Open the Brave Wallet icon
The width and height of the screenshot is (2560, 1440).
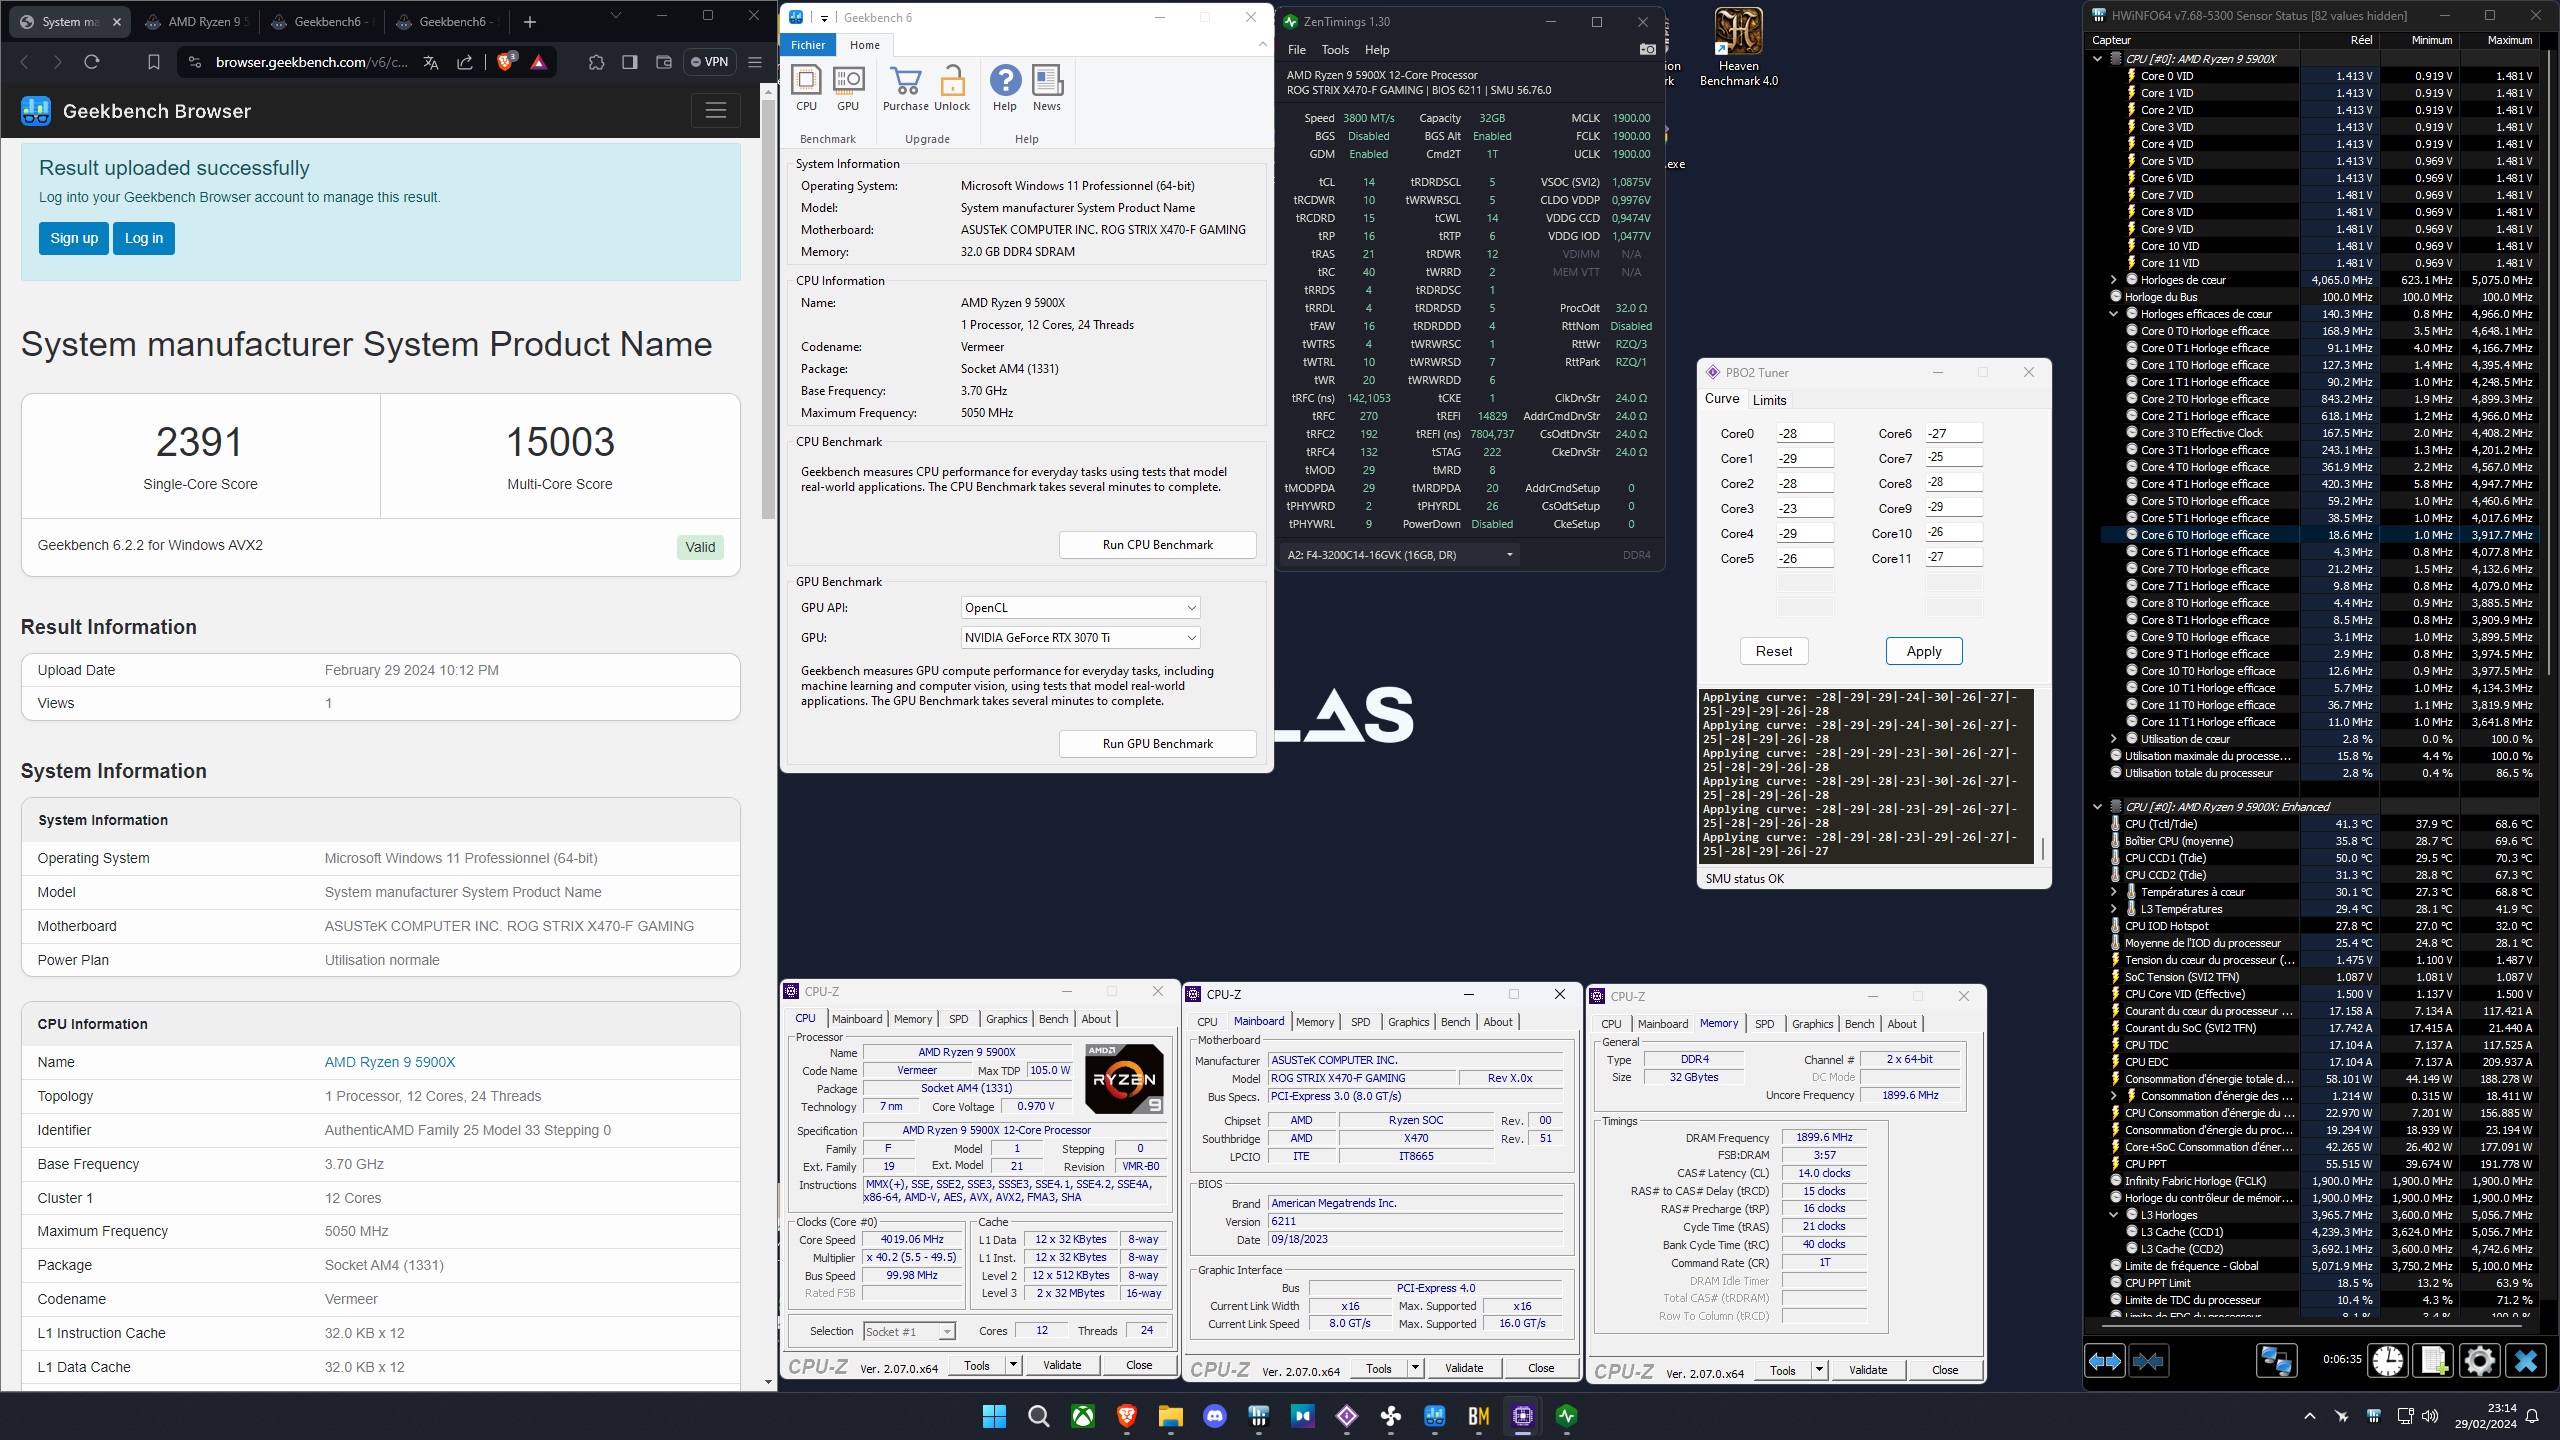(x=663, y=62)
